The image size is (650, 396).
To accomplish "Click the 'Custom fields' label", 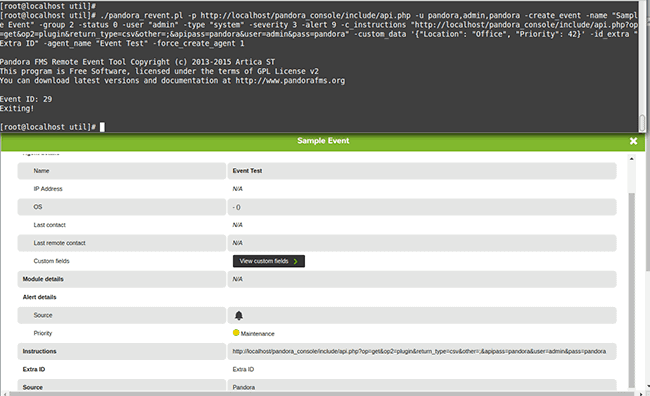I will point(51,261).
